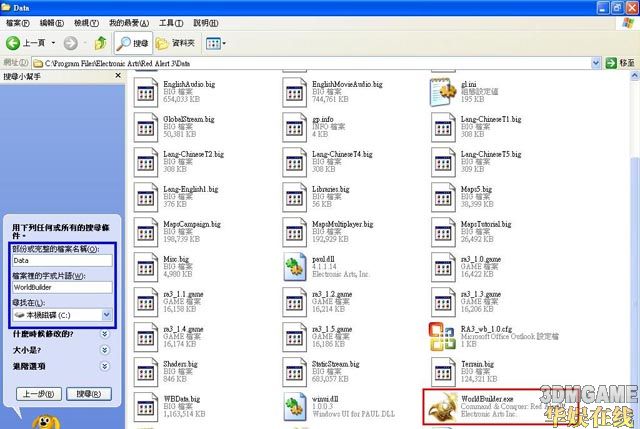The width and height of the screenshot is (640, 429).
Task: Open the 說明(H) menu
Action: tap(206, 23)
